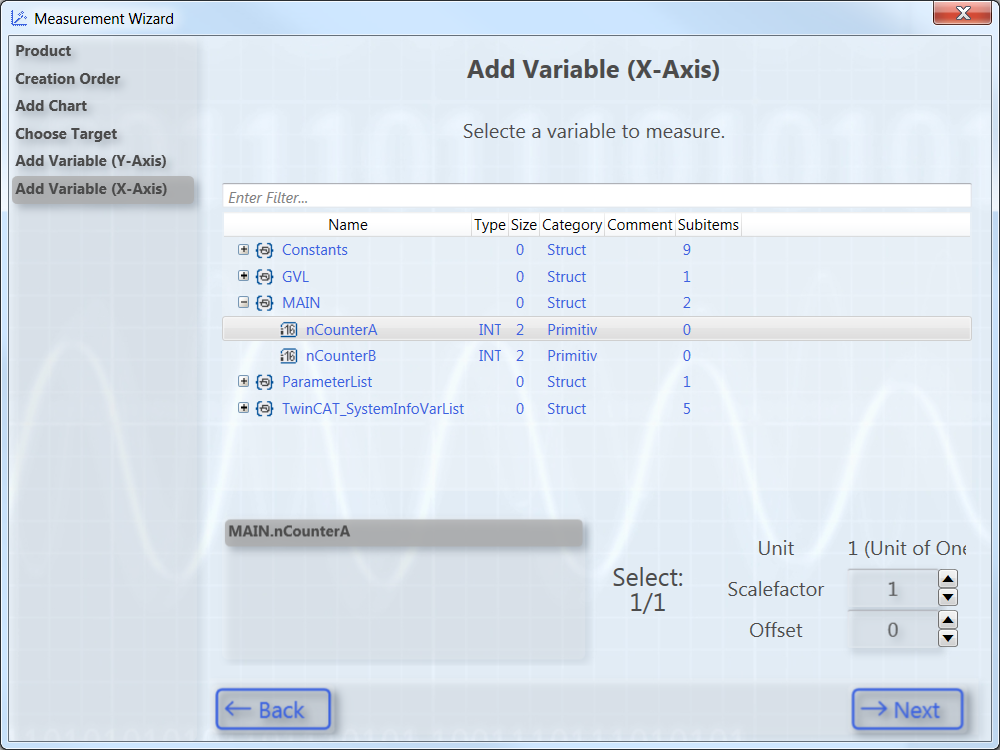Increase the Scalefactor value
Screen dimensions: 1000x750
[948, 579]
